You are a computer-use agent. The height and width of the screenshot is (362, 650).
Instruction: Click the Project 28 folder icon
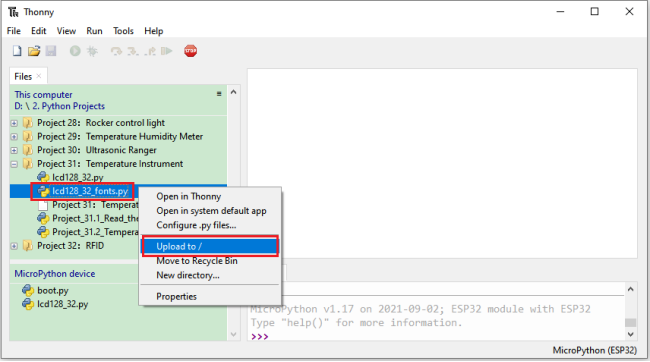click(28, 123)
